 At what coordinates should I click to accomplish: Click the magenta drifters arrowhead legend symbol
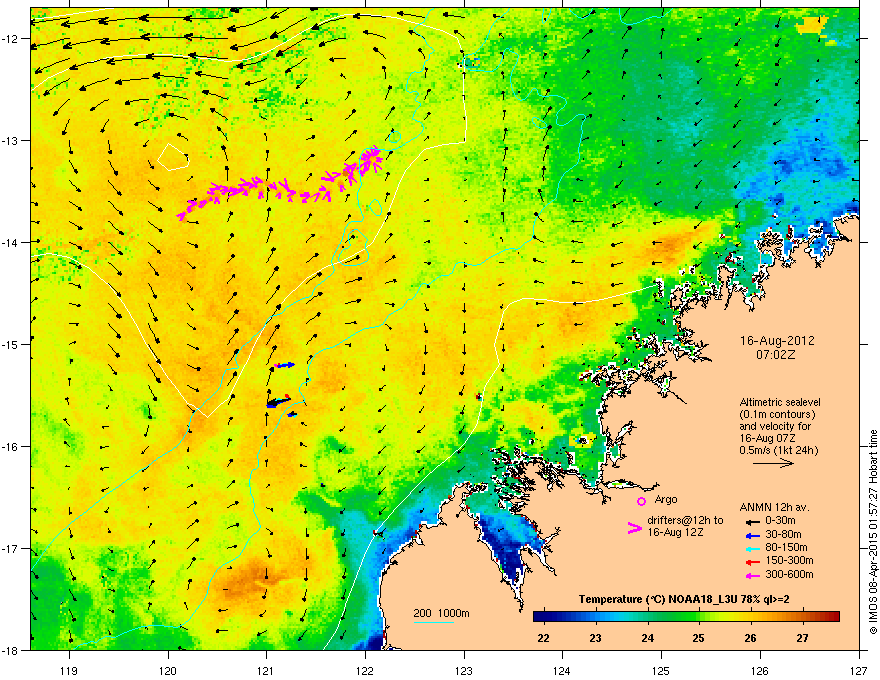(x=635, y=528)
